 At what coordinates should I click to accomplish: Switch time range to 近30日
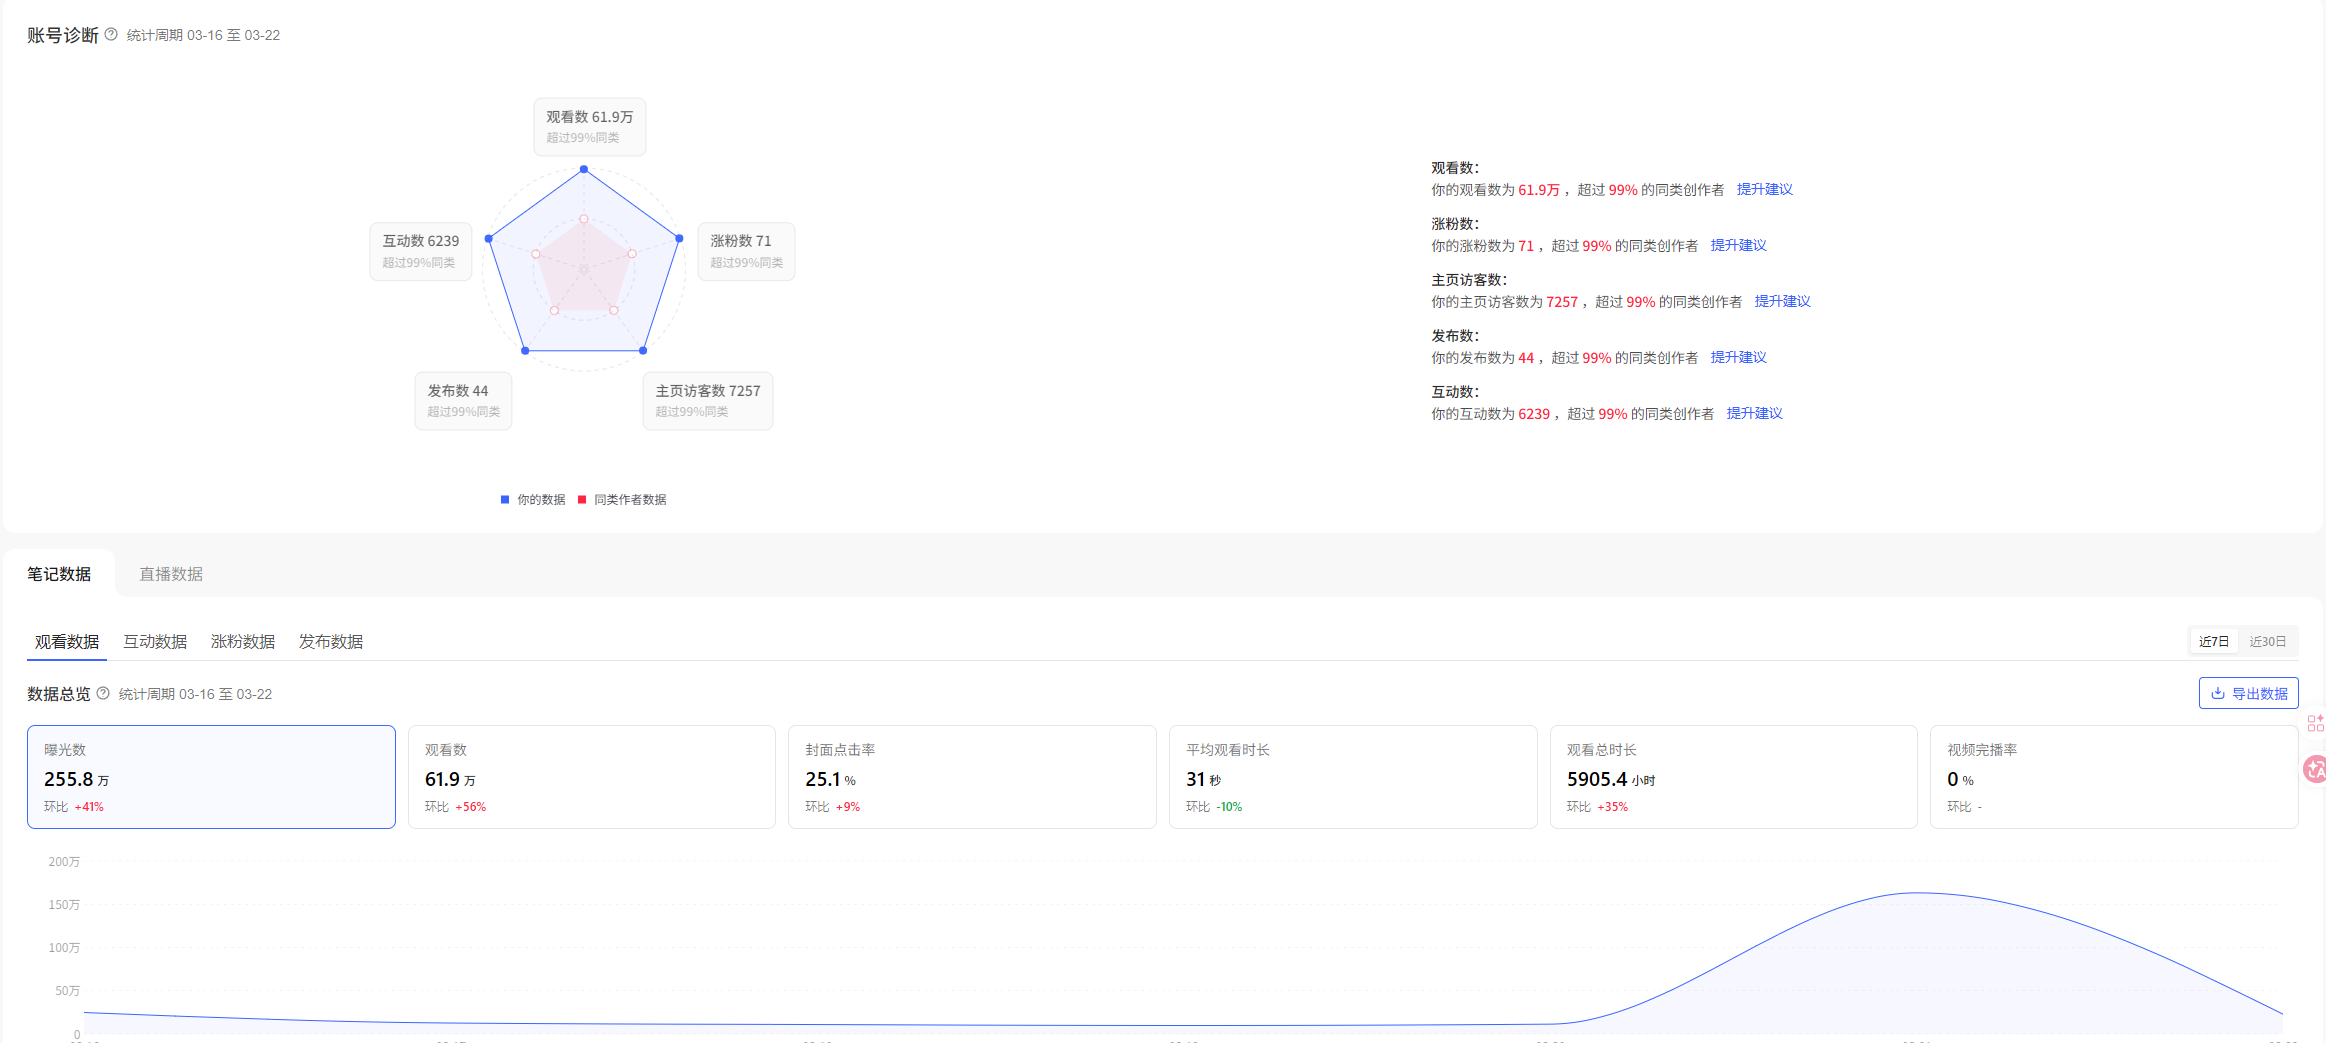2267,641
